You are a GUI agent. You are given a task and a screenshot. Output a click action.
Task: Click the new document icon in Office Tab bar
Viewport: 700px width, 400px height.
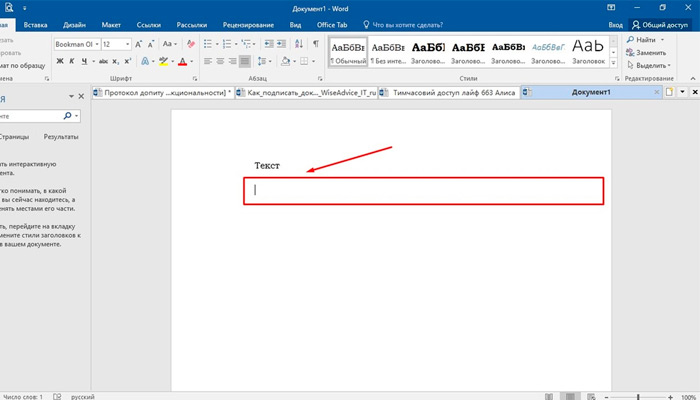click(669, 92)
